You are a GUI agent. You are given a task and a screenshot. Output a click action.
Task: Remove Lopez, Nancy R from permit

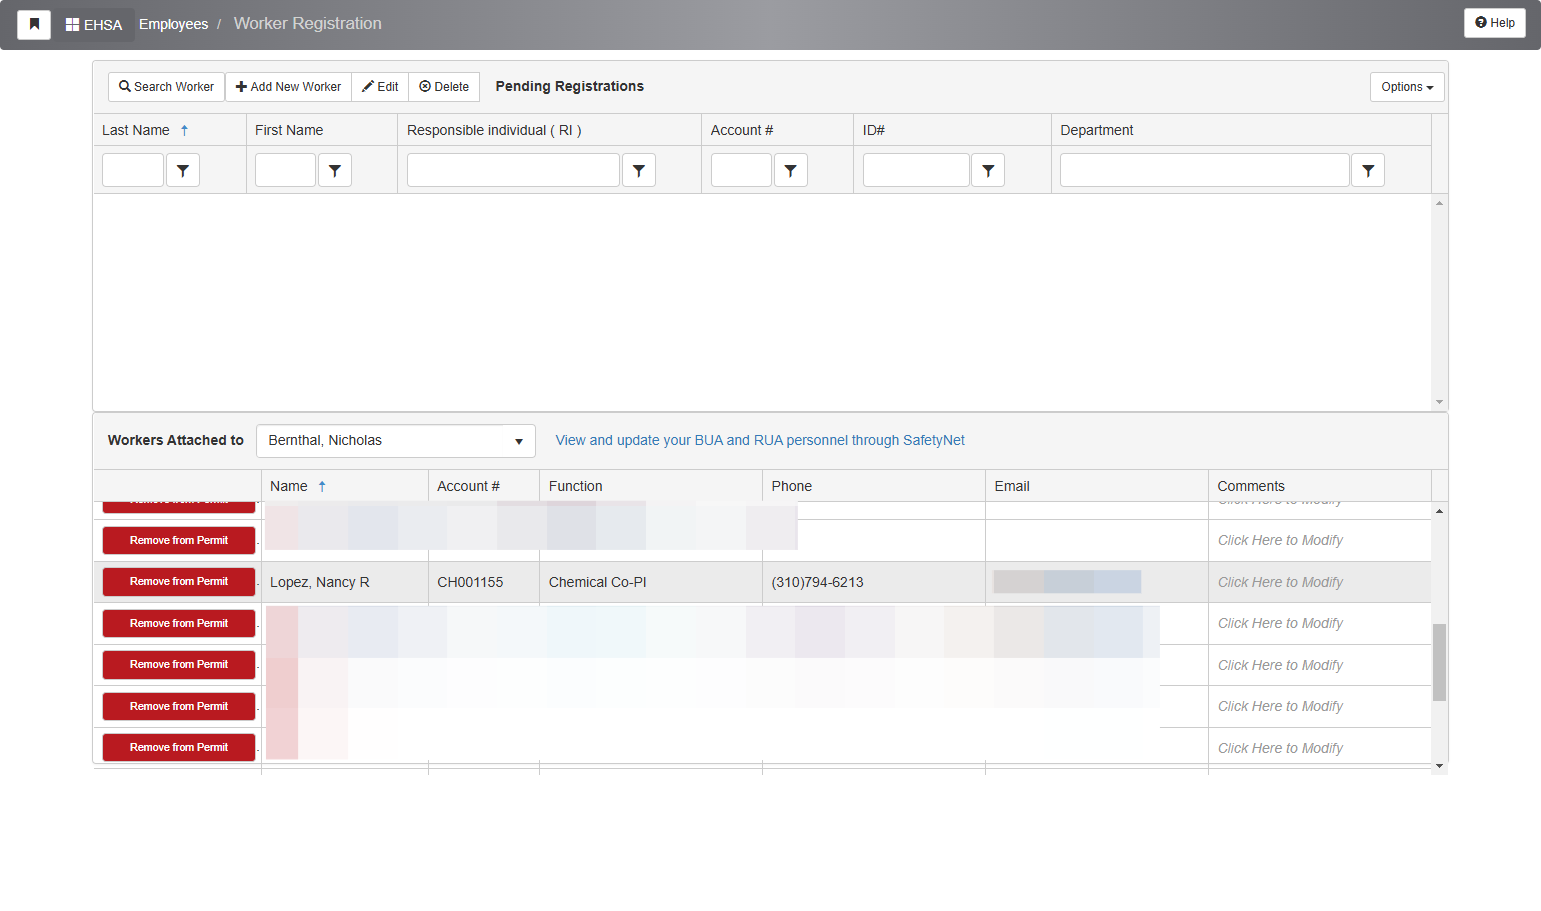click(x=179, y=582)
